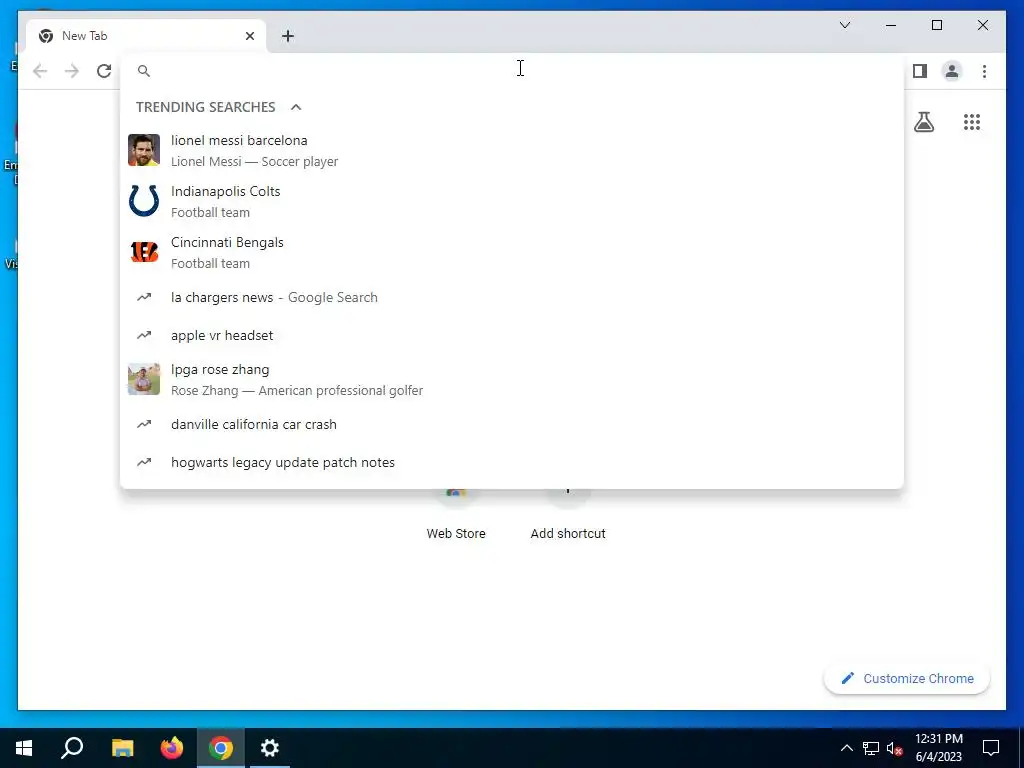Click trending icon beside la chargers news

(144, 297)
